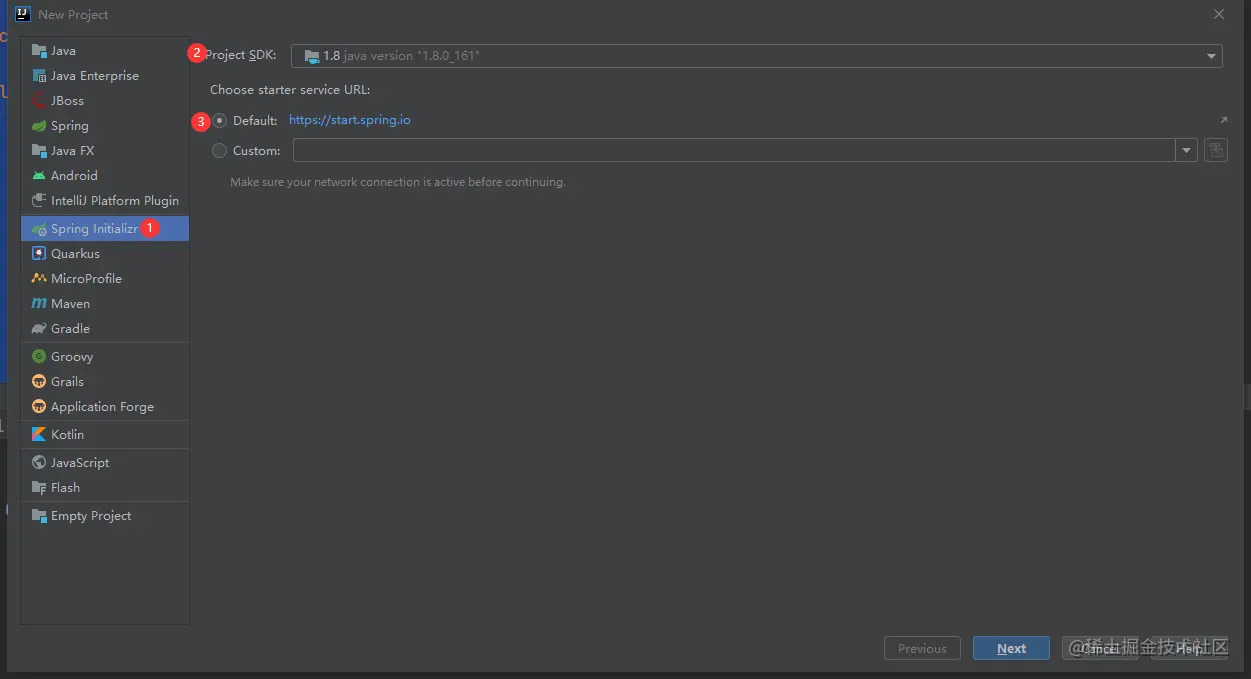1251x679 pixels.
Task: Open the https://start.spring.io link
Action: pyautogui.click(x=349, y=120)
